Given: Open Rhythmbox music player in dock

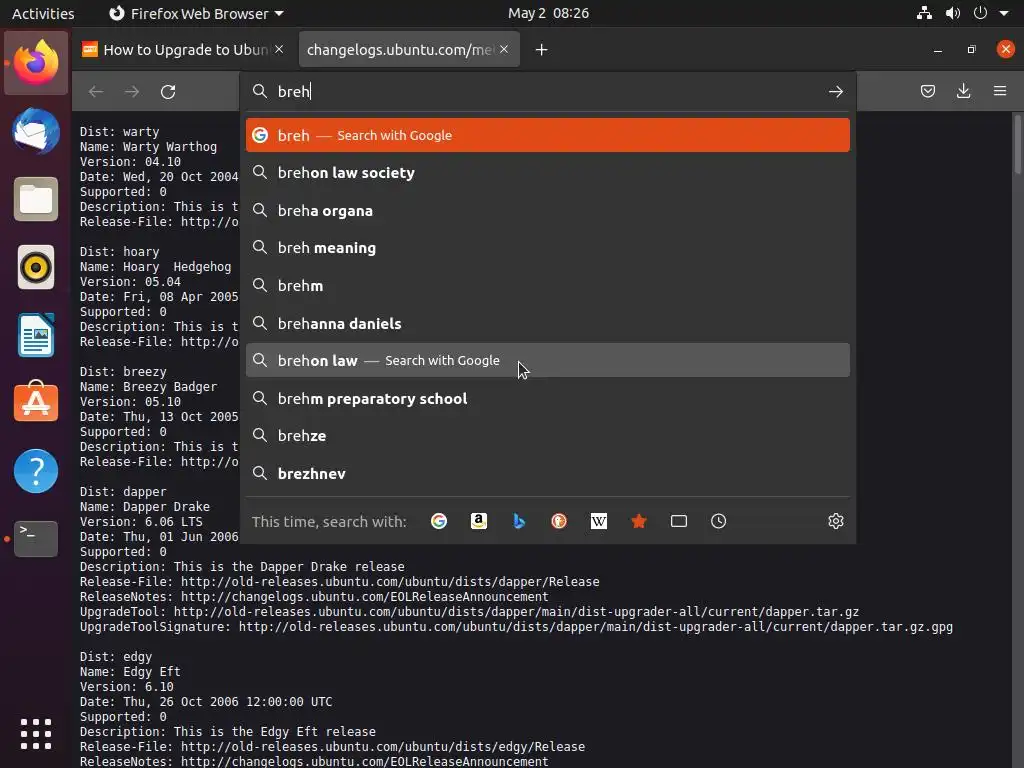Looking at the screenshot, I should click(x=36, y=267).
